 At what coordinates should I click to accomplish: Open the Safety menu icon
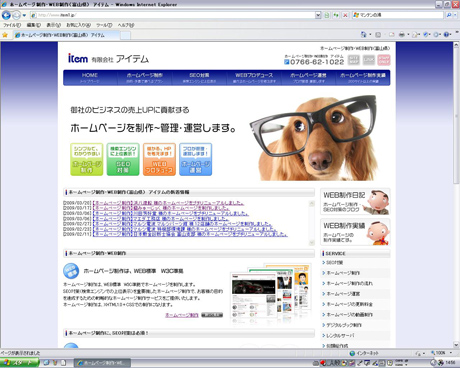tap(426, 34)
